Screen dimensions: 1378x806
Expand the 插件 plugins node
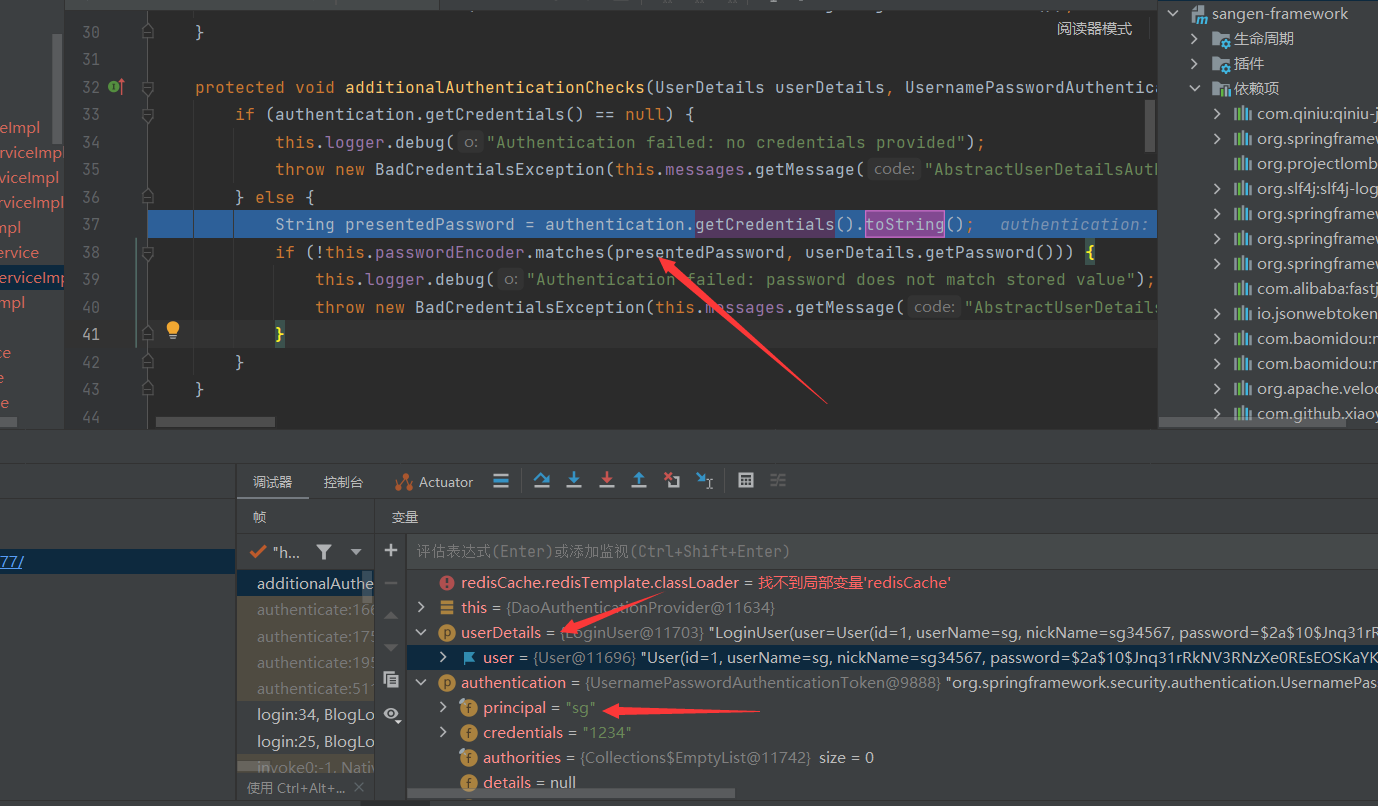tap(1194, 63)
